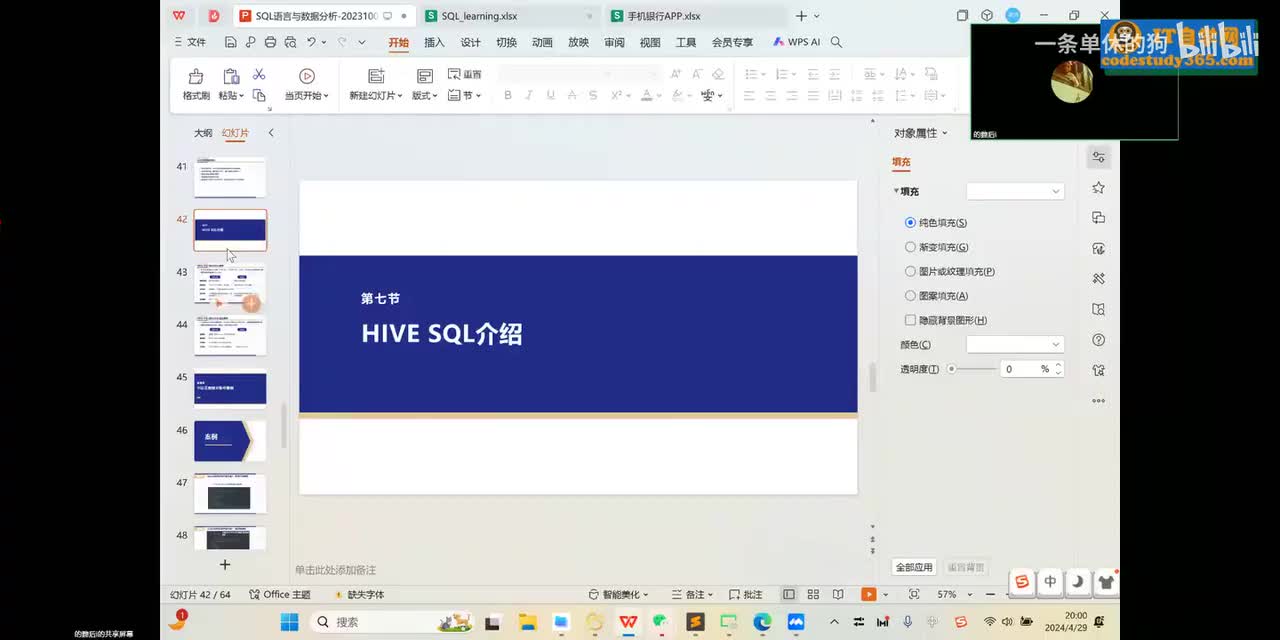Toggle the moon night-mode icon in IME bar

[x=1078, y=581]
